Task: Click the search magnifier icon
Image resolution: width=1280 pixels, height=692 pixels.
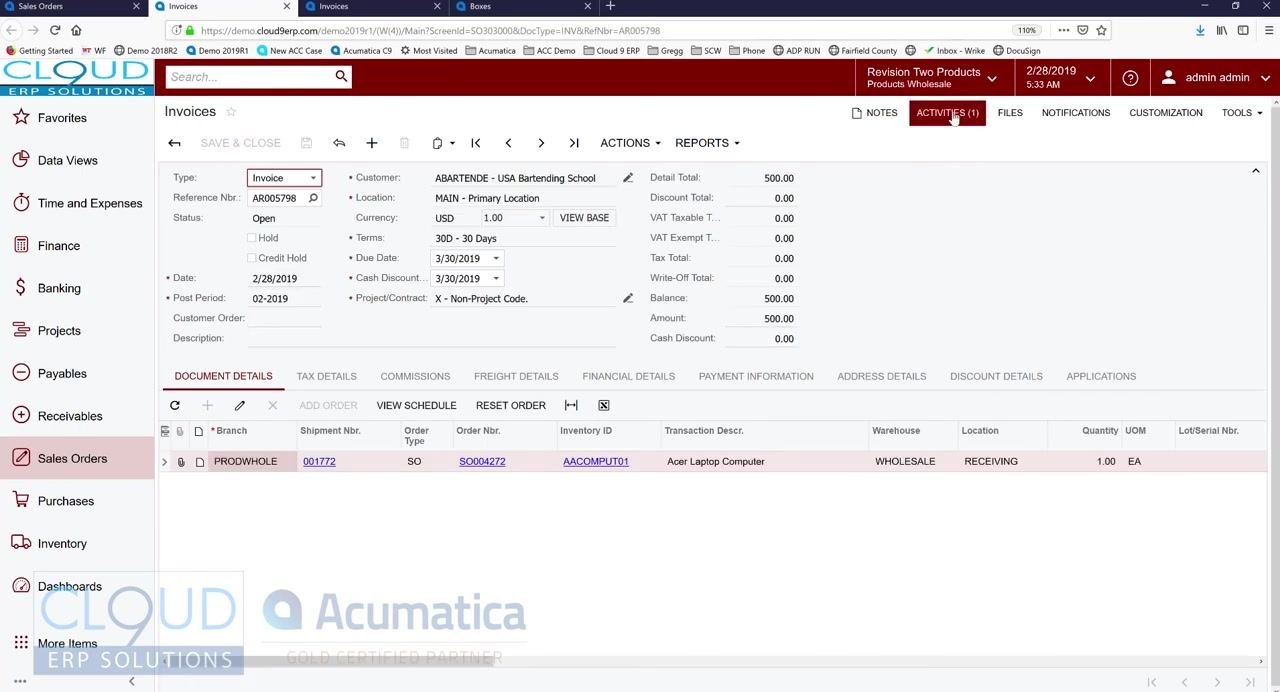Action: (x=341, y=77)
